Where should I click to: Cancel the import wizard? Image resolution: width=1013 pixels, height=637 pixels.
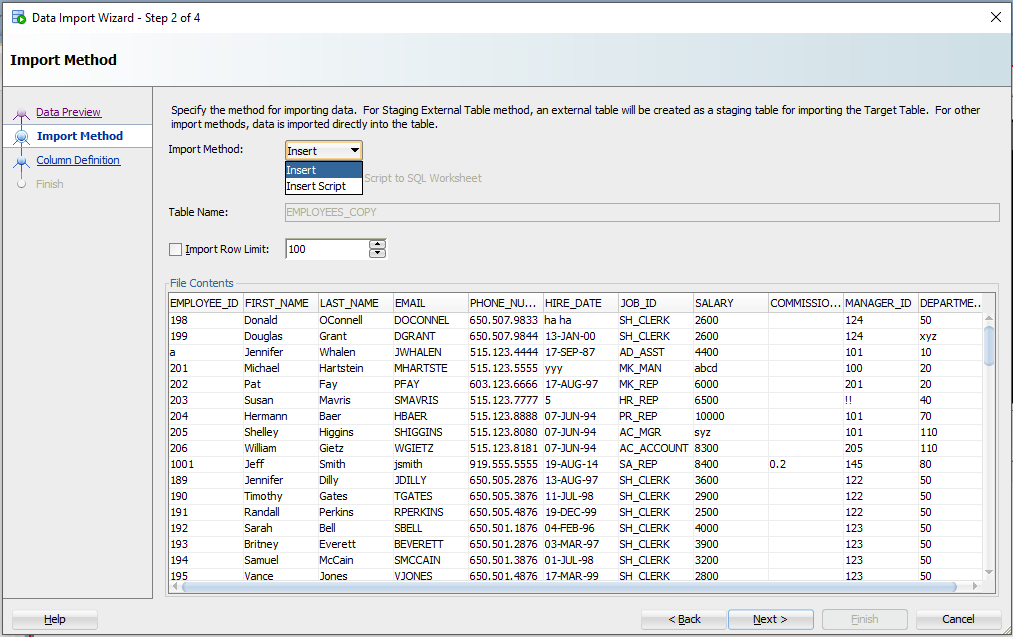(x=956, y=619)
